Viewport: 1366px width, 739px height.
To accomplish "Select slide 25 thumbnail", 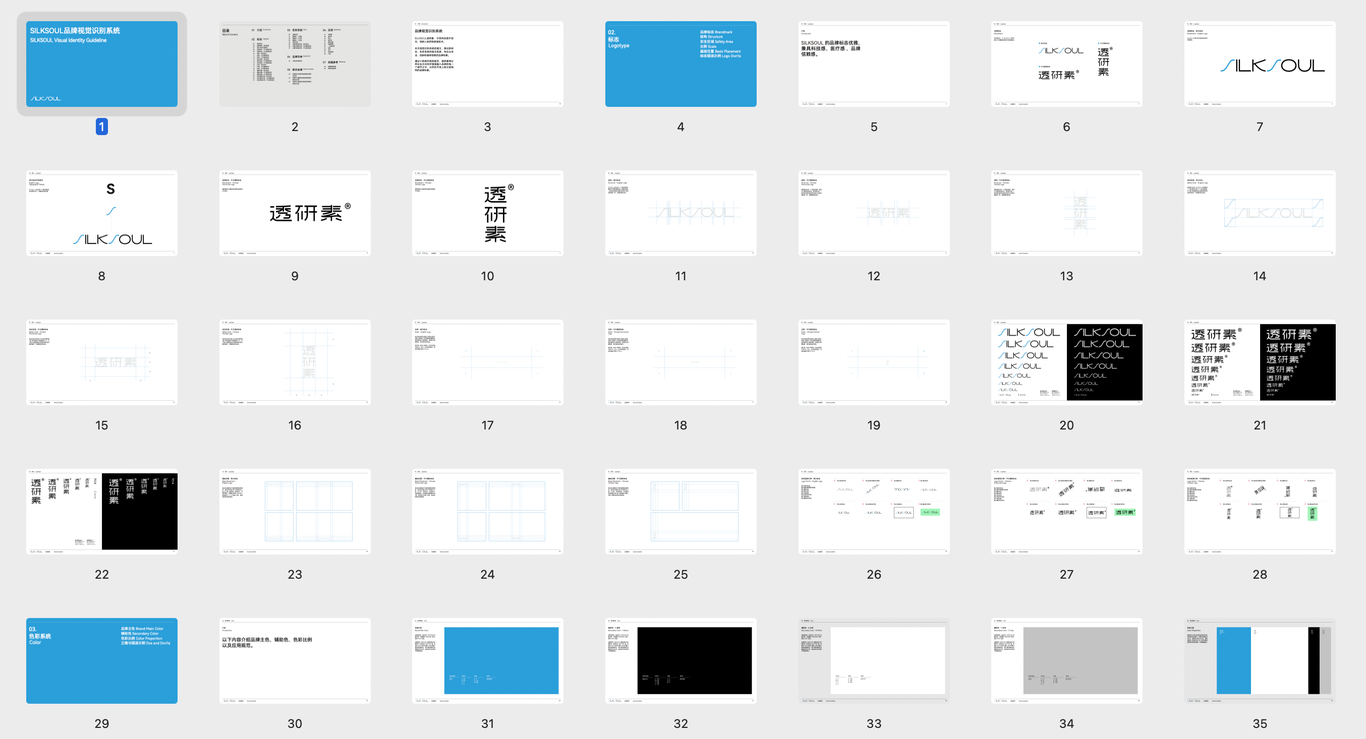I will point(681,511).
